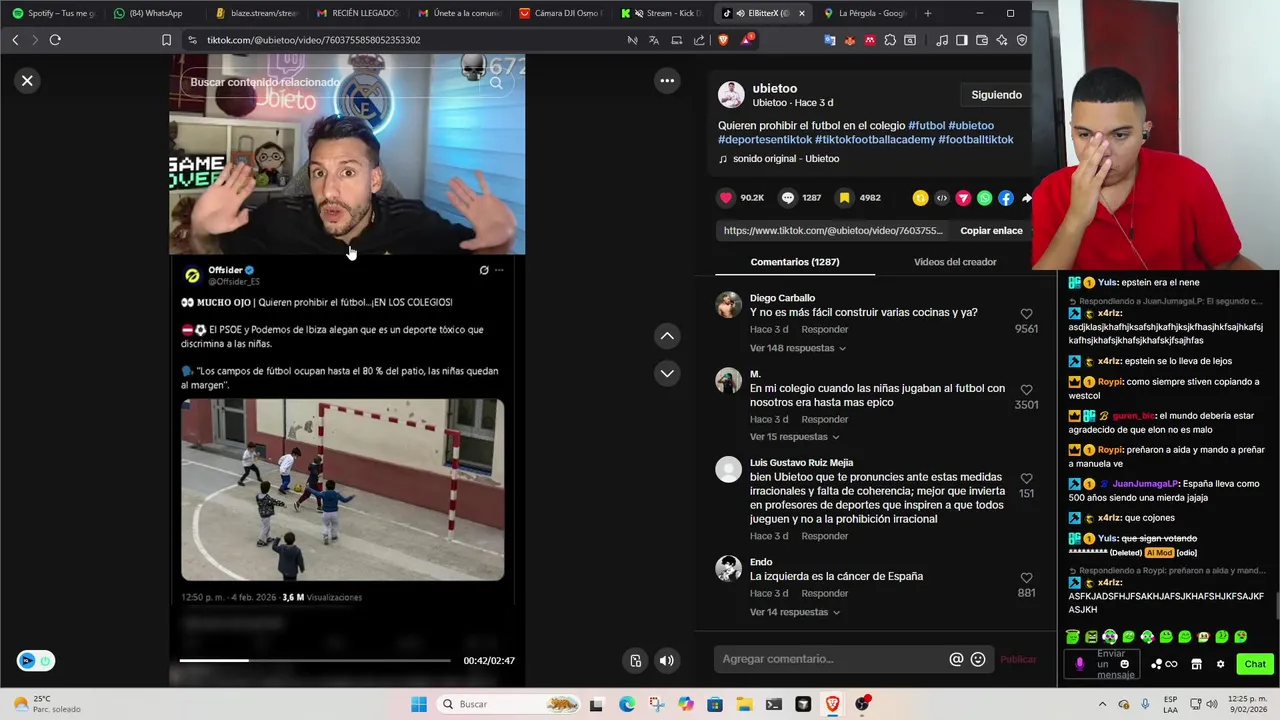This screenshot has height=720, width=1280.
Task: Click the Copiar enlace button
Action: [991, 231]
